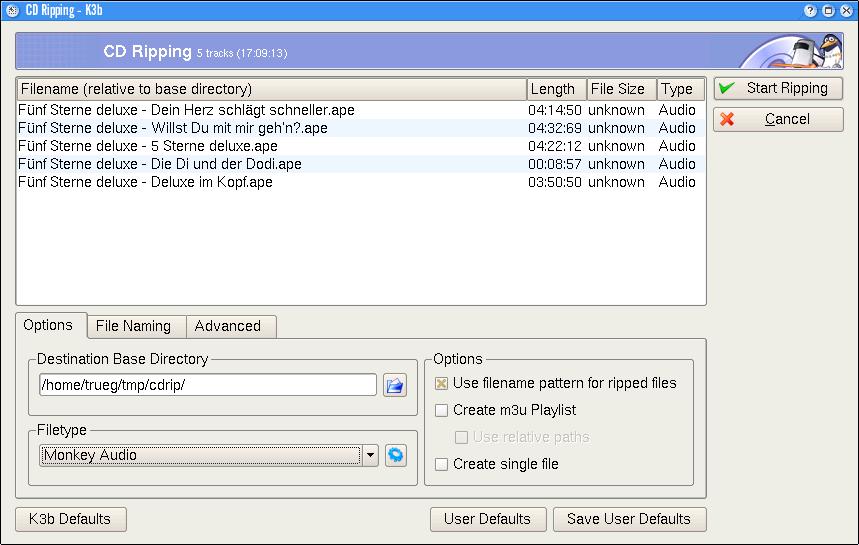Select track 5 Sterne deluxe.ape
Screen dimensions: 859x545
coord(148,146)
